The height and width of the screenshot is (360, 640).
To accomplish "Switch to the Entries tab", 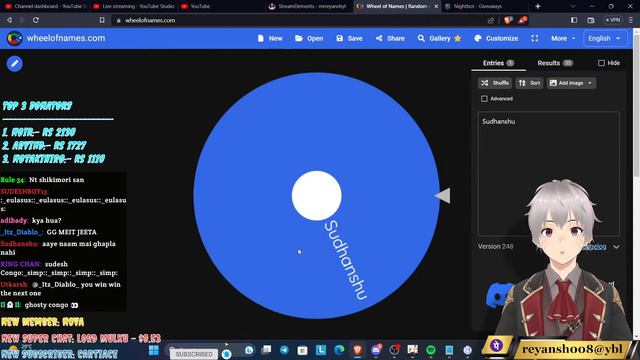I will (498, 63).
